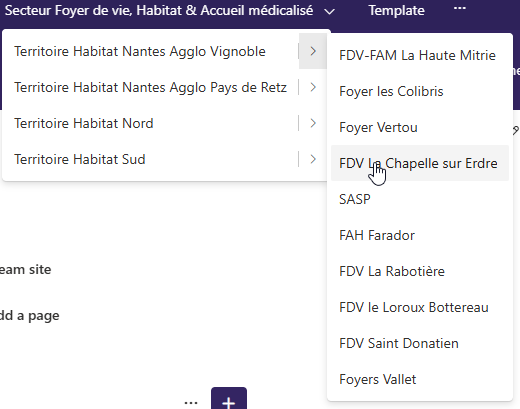Open Foyer Vertou link
The height and width of the screenshot is (409, 520).
tap(378, 127)
